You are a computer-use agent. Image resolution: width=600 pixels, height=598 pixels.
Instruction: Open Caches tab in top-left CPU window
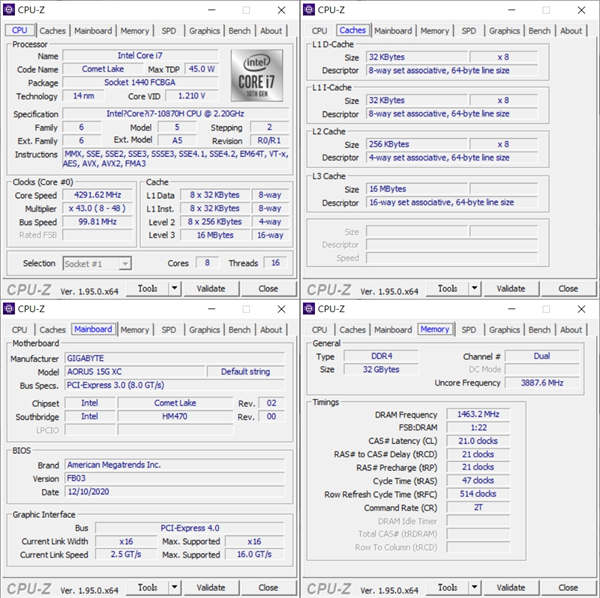coord(52,31)
